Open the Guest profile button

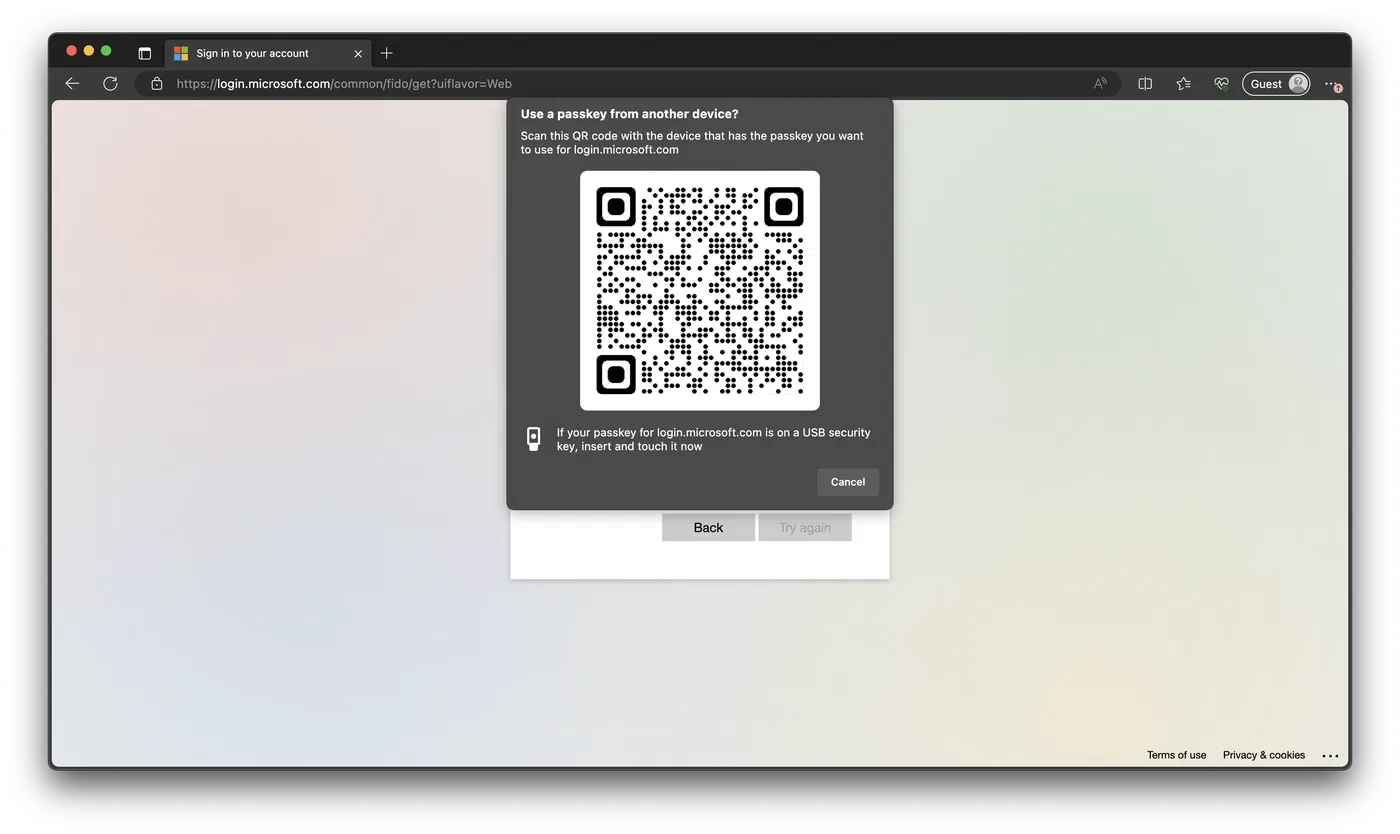[1277, 84]
